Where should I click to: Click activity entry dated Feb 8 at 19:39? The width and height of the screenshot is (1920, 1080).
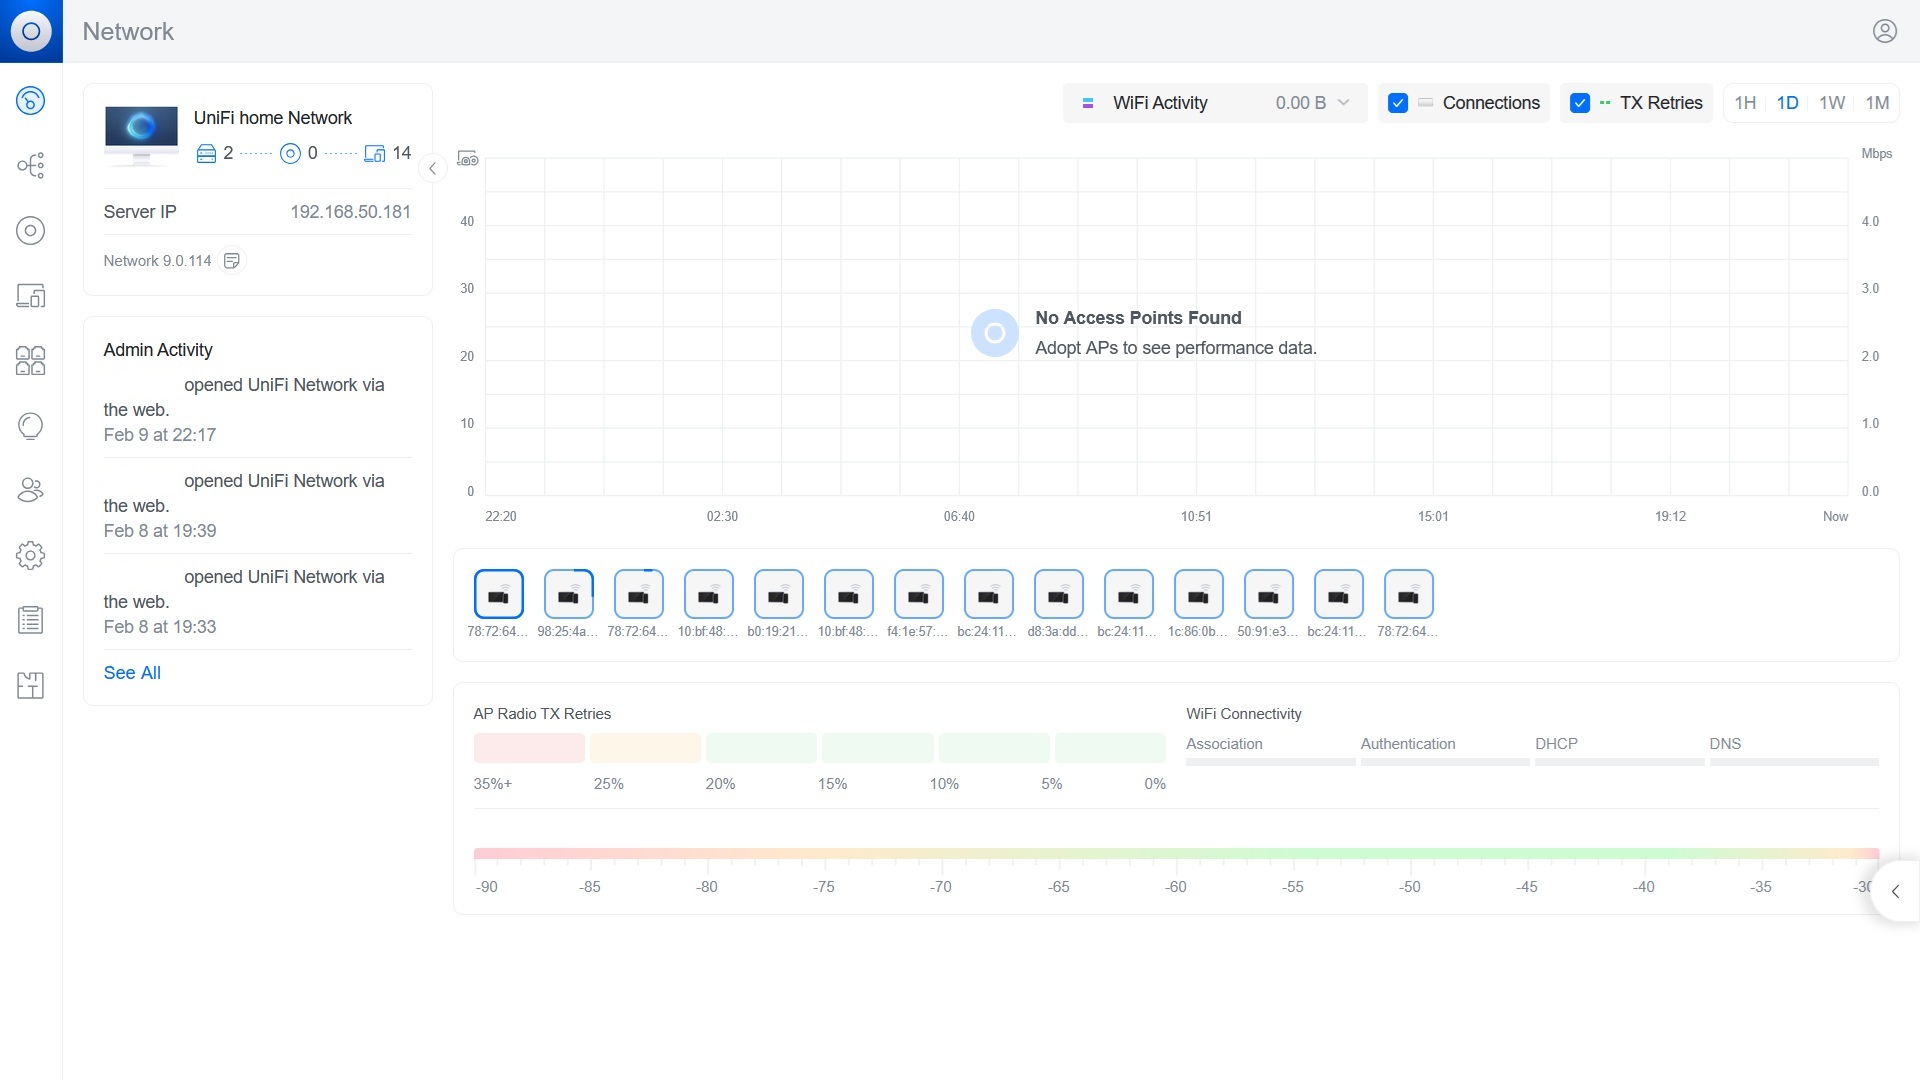click(258, 506)
